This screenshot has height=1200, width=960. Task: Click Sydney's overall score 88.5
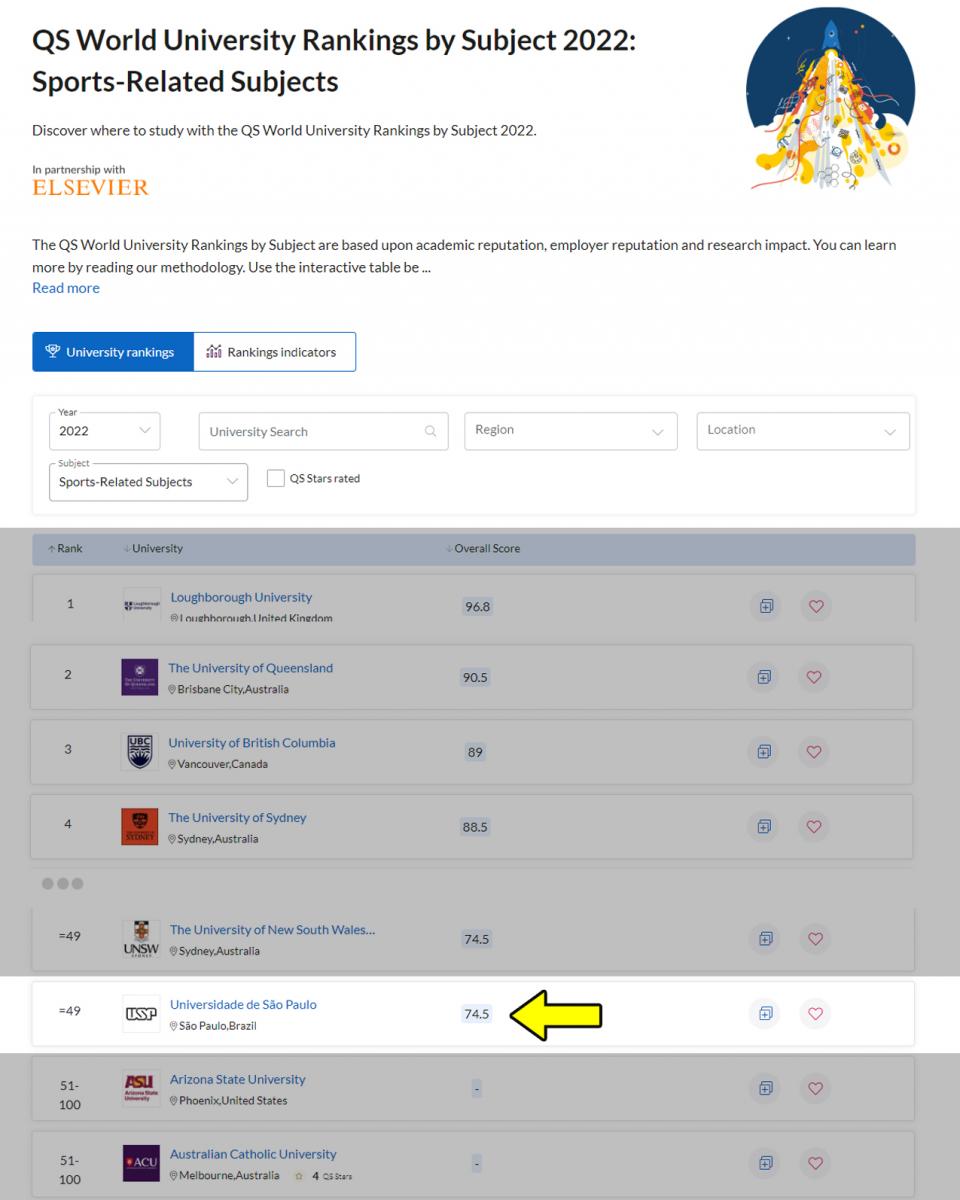tap(475, 827)
